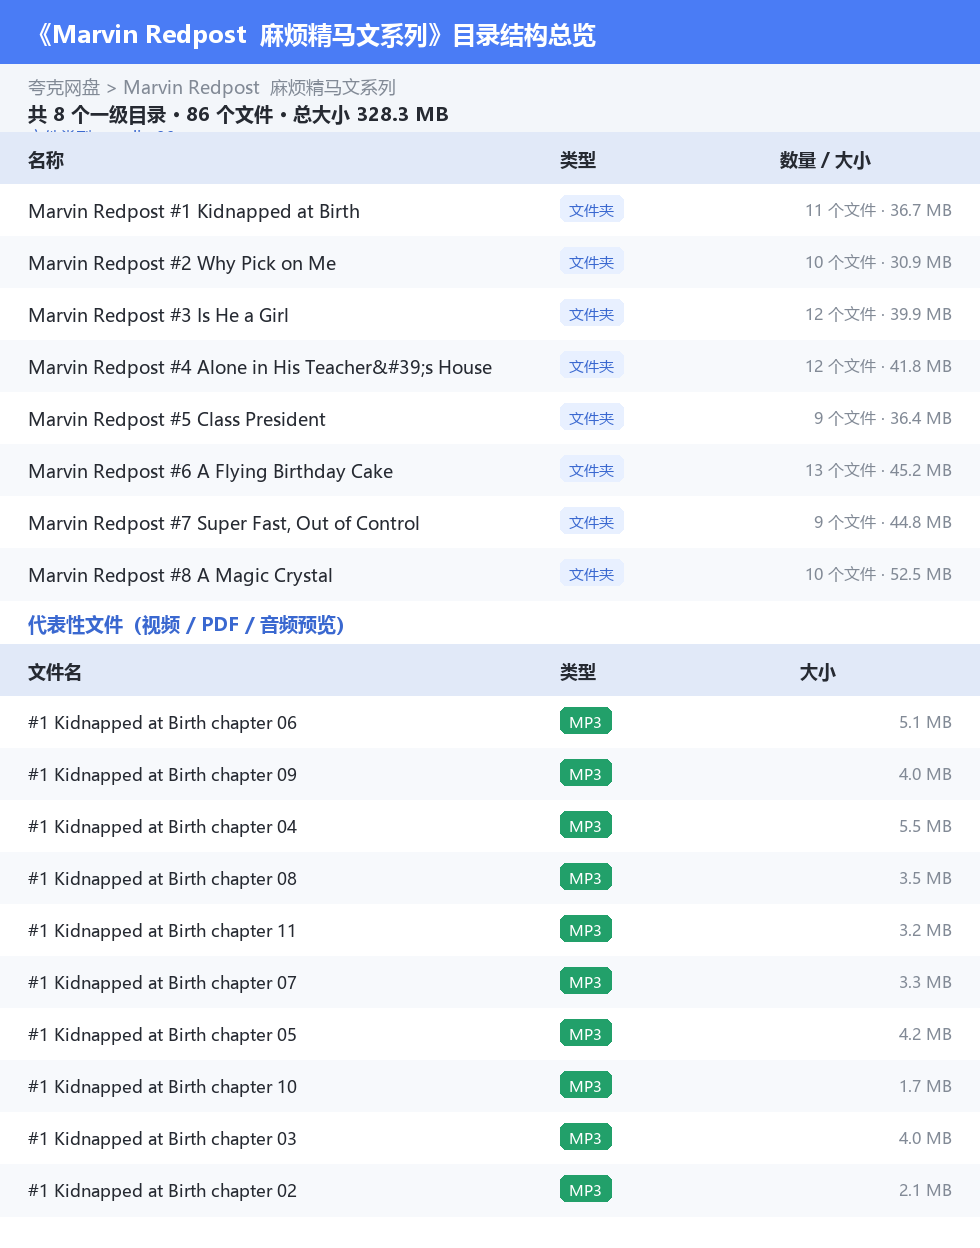Click the 文件夹 tag in the #2 Why Pick on Me row
Image resolution: width=980 pixels, height=1248 pixels.
tap(592, 262)
